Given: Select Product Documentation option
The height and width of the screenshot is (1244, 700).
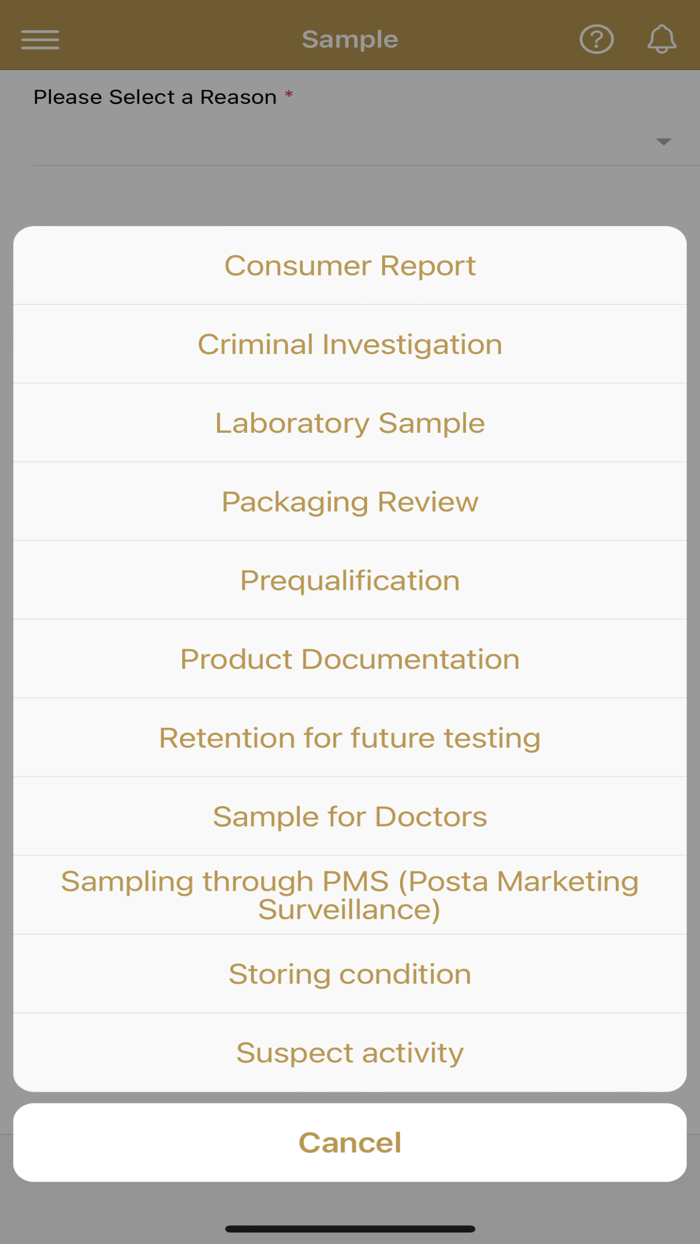Looking at the screenshot, I should [x=350, y=659].
